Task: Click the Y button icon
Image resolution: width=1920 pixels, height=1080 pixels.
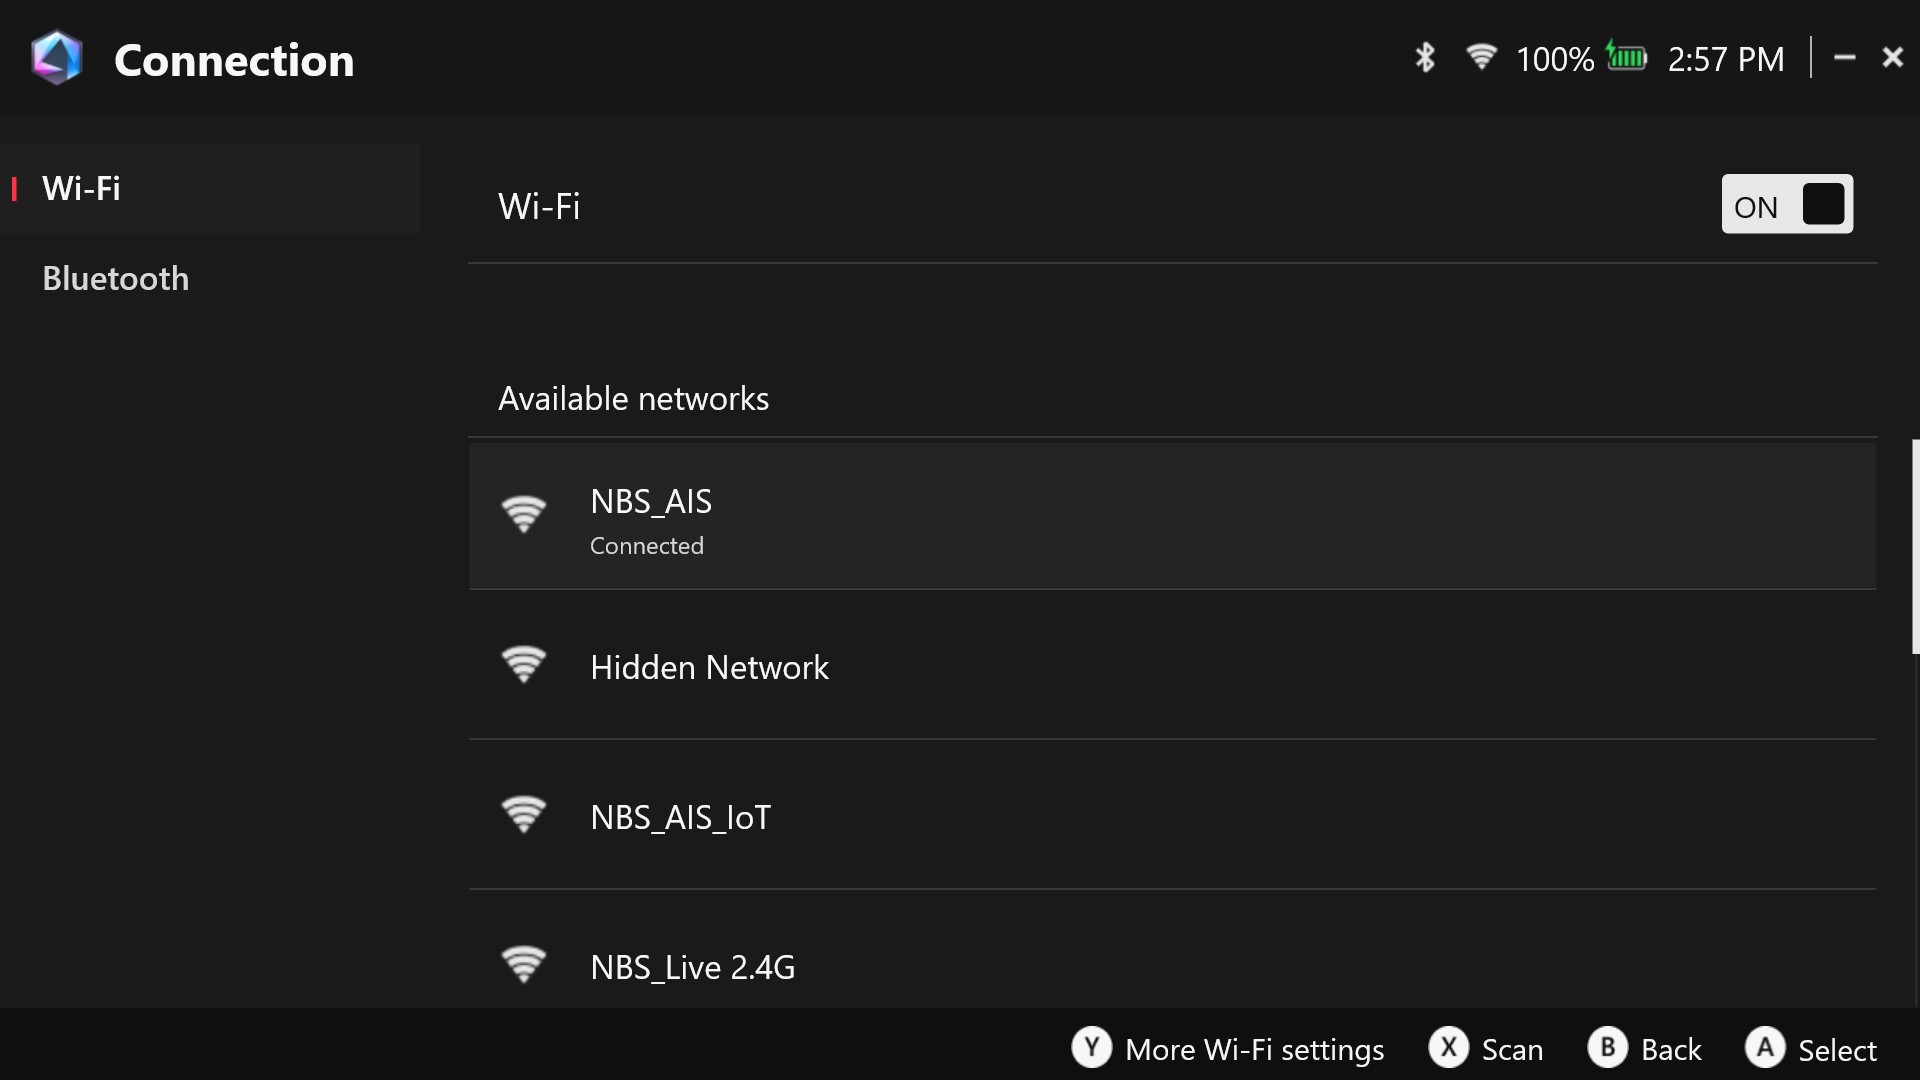Action: click(1091, 1048)
